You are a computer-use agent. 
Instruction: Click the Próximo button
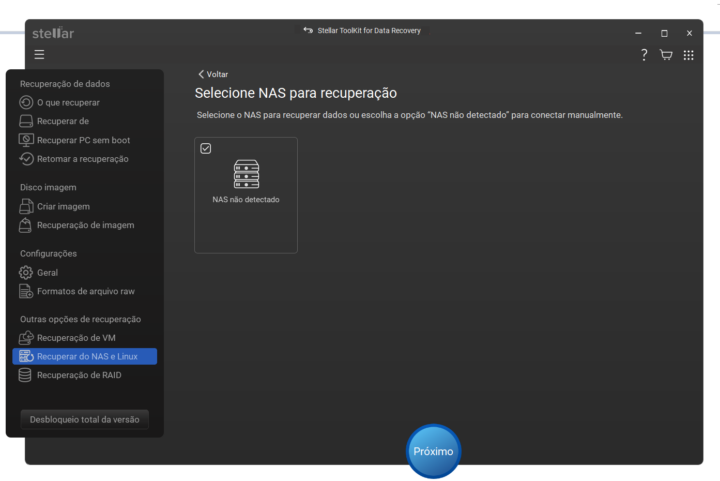(x=433, y=451)
